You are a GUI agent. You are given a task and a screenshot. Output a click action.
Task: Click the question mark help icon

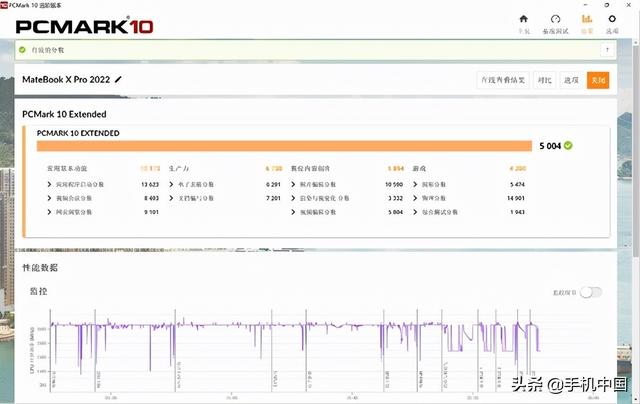click(x=607, y=49)
